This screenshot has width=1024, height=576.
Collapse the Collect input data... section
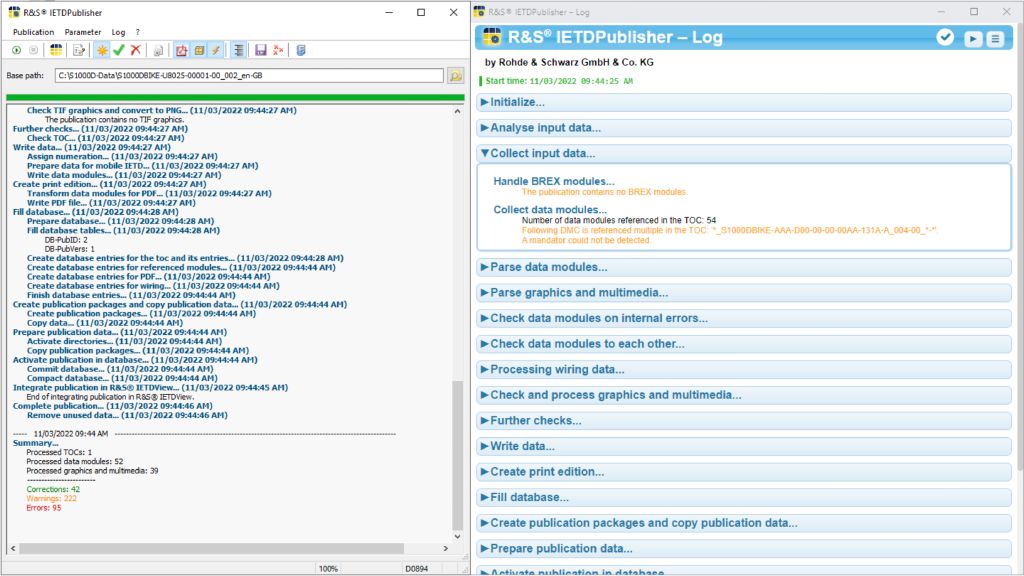tap(744, 153)
